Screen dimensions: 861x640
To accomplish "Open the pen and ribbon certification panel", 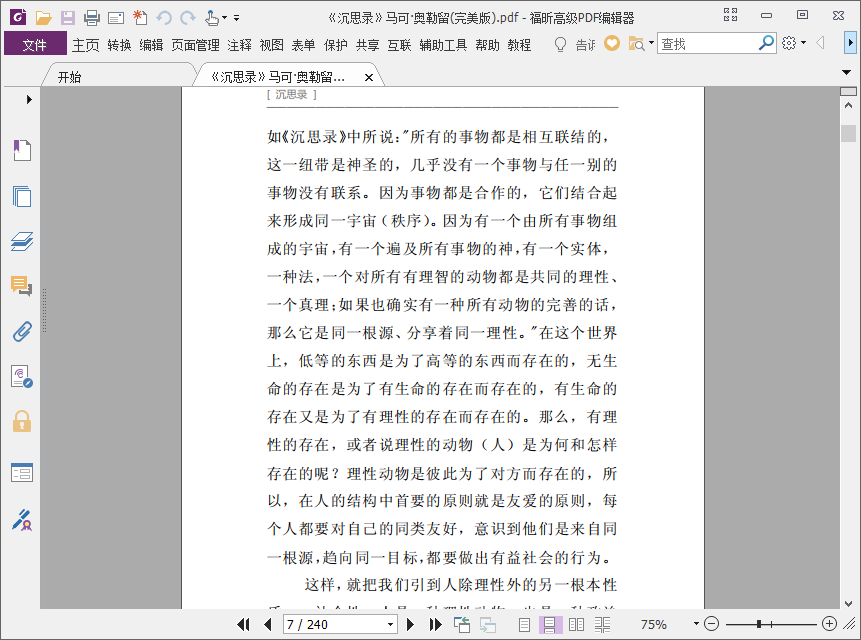I will tap(22, 520).
